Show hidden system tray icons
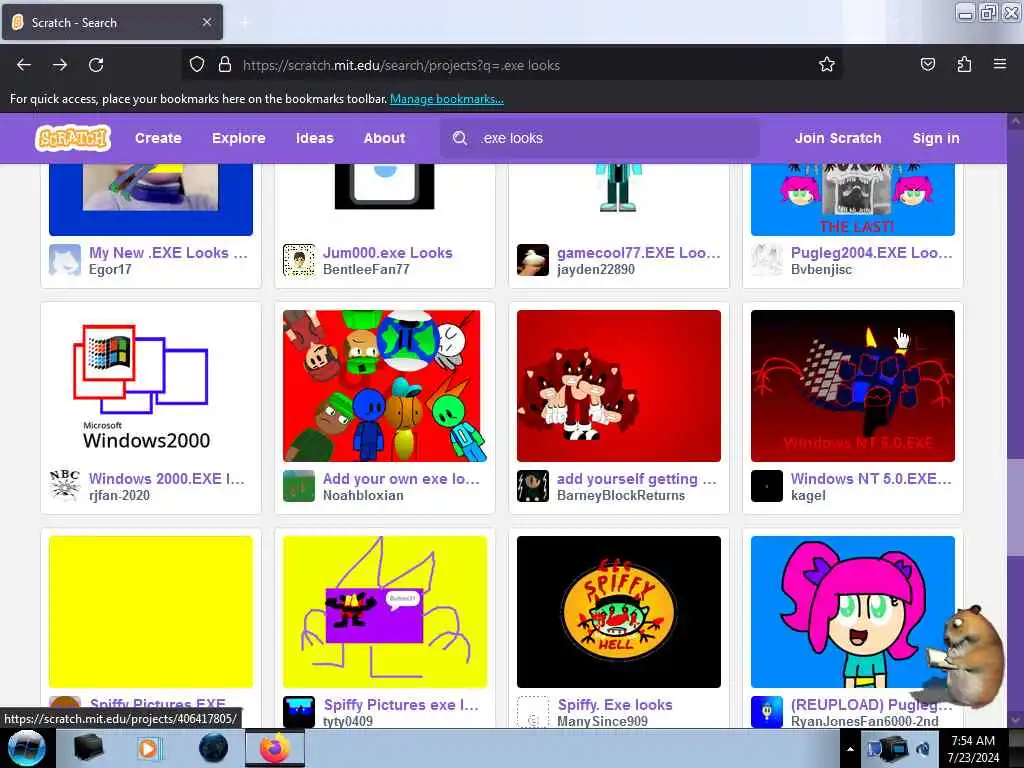Screen dimensions: 1024x768 [x=850, y=749]
